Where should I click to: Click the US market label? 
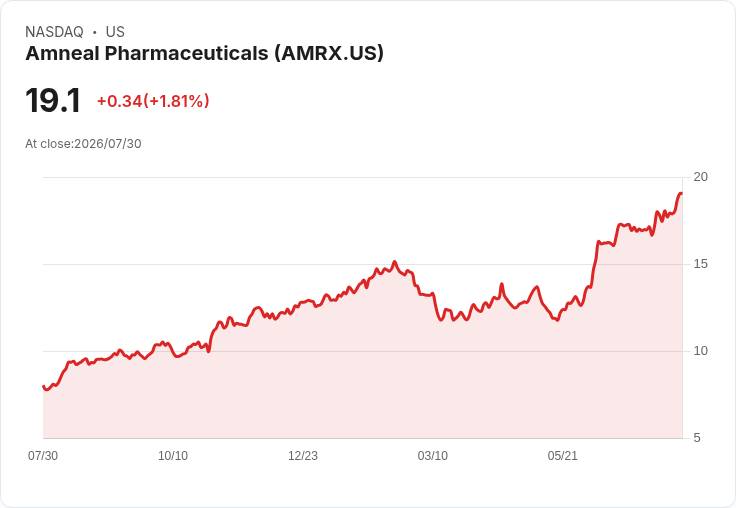pos(115,32)
